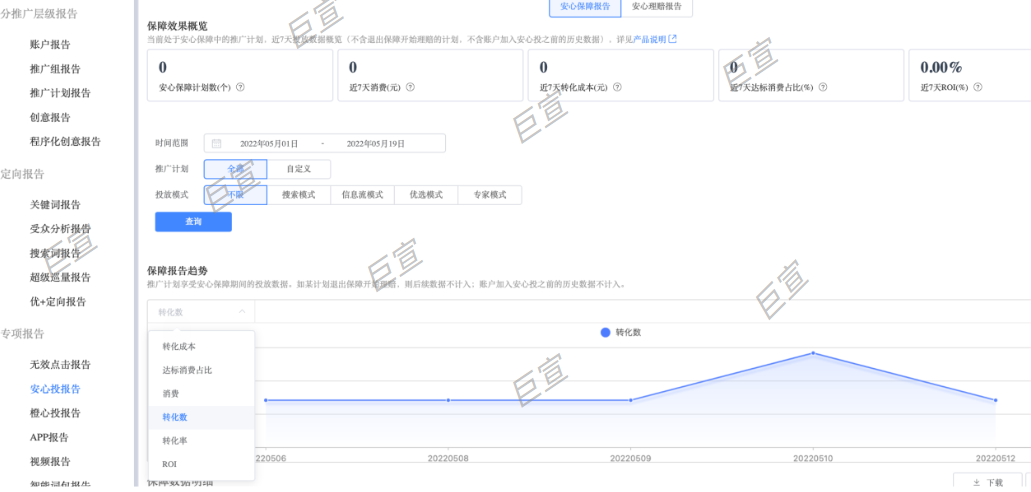
Task: Click the 查询 button
Action: [193, 222]
